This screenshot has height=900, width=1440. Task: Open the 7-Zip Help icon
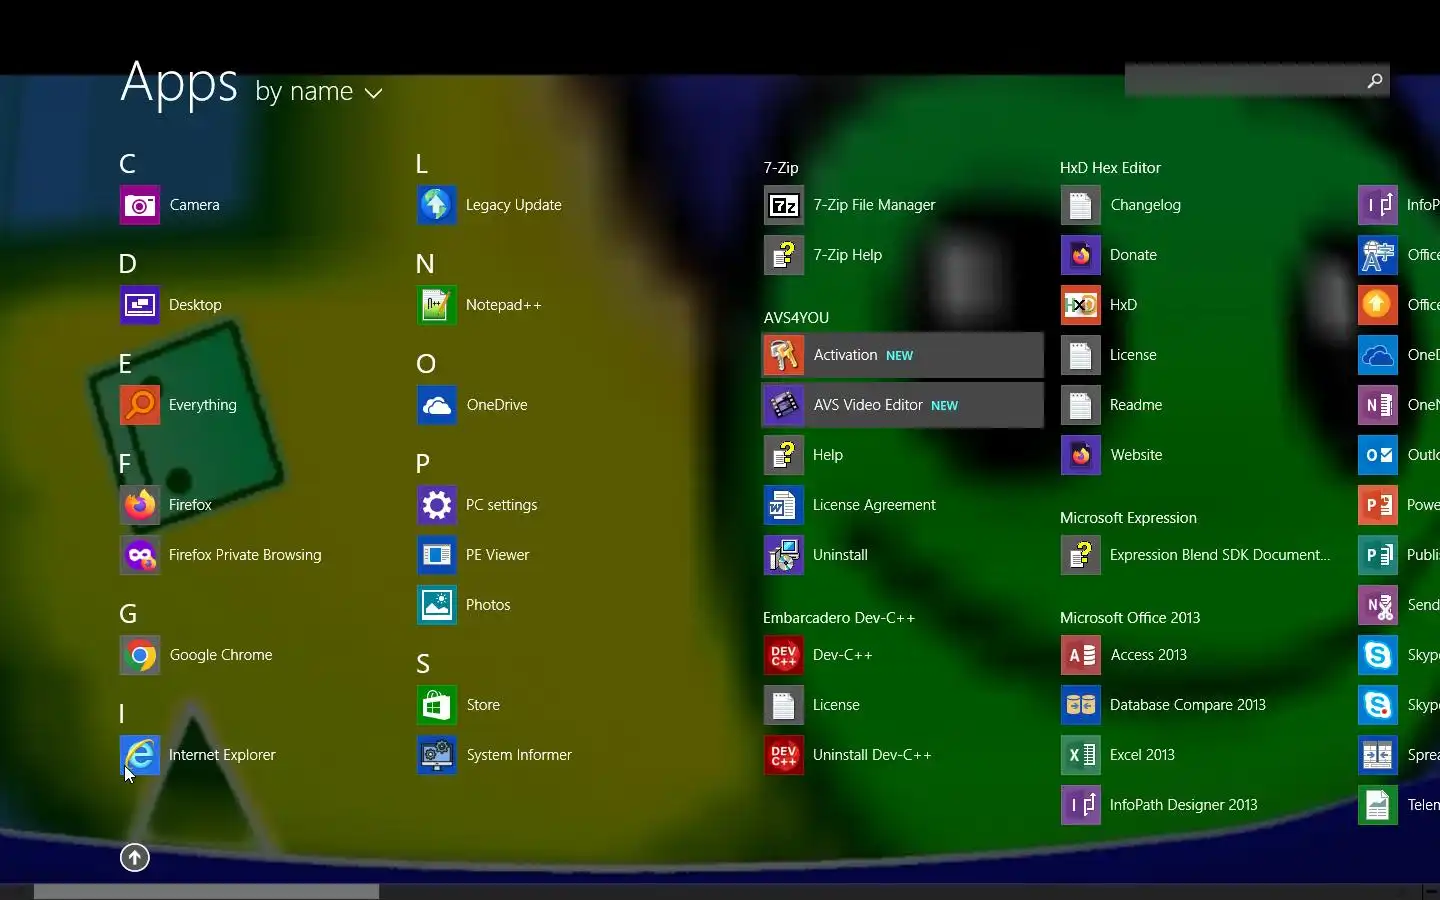pos(784,255)
